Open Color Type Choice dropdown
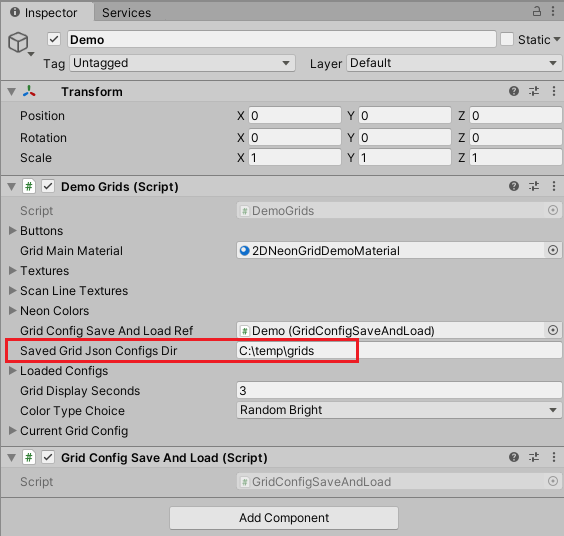Screen dimensions: 564x536 tap(399, 410)
